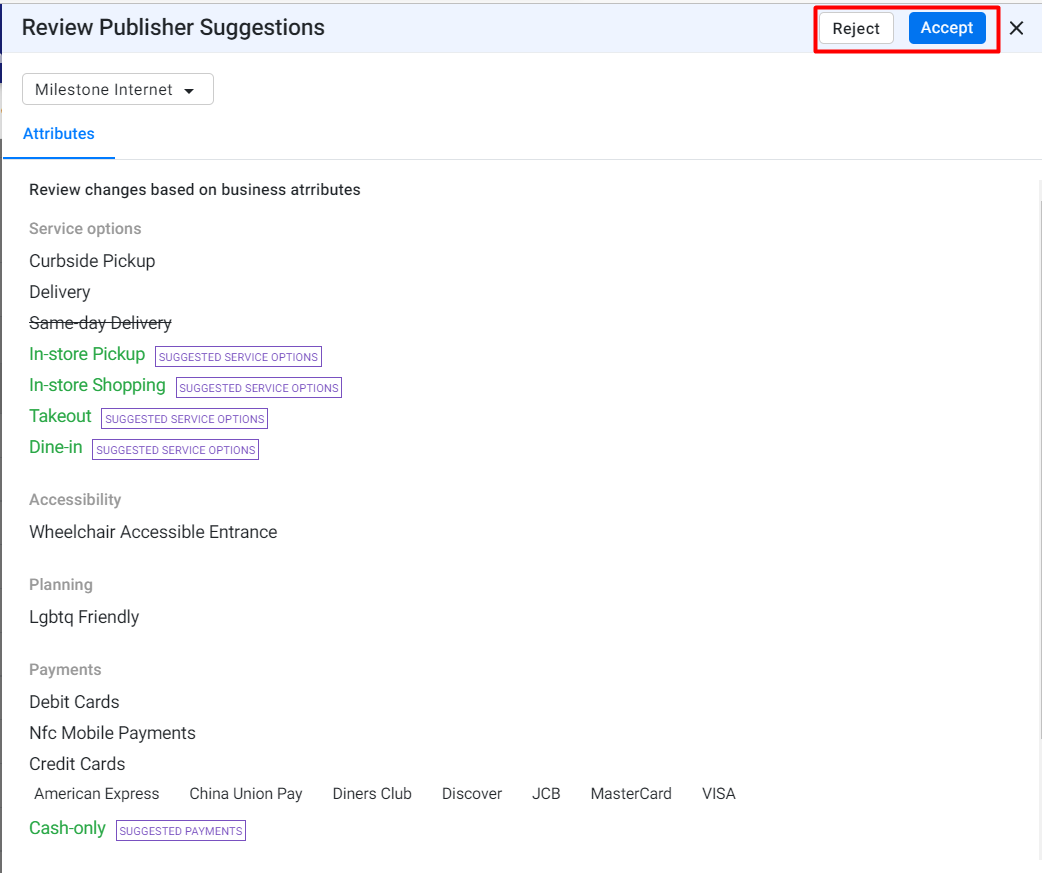Select the Debit Cards payment

pyautogui.click(x=74, y=702)
